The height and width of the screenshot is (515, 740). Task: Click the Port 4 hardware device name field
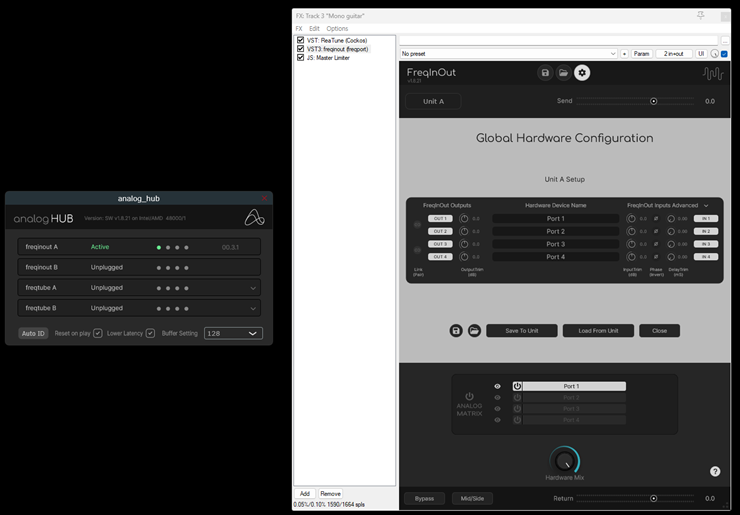(x=555, y=257)
